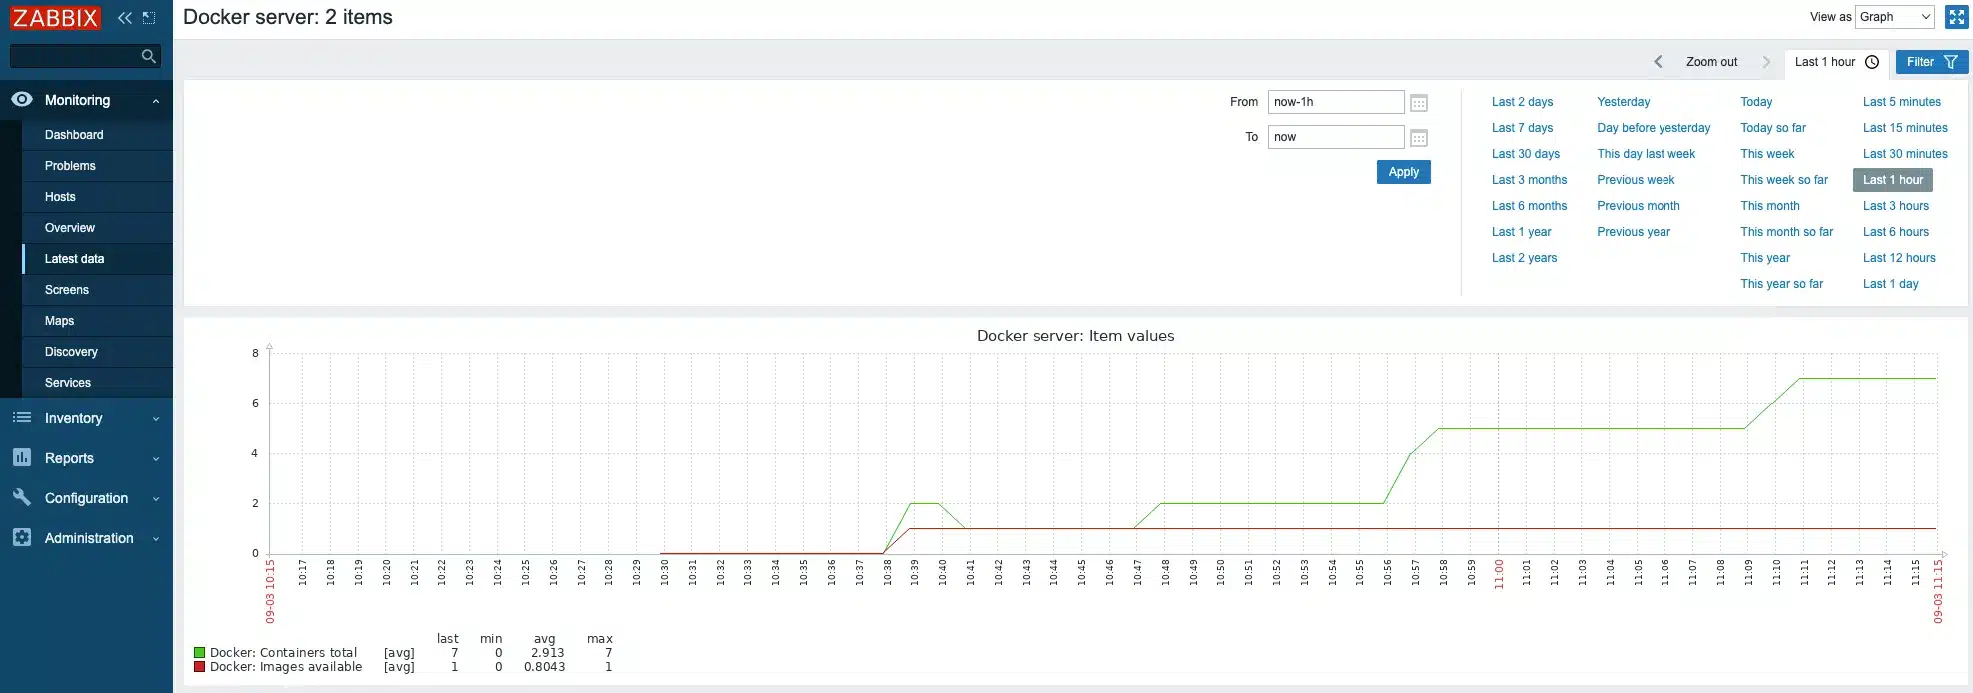Viewport: 1973px width, 693px height.
Task: Open Services in the Monitoring menu
Action: (68, 383)
